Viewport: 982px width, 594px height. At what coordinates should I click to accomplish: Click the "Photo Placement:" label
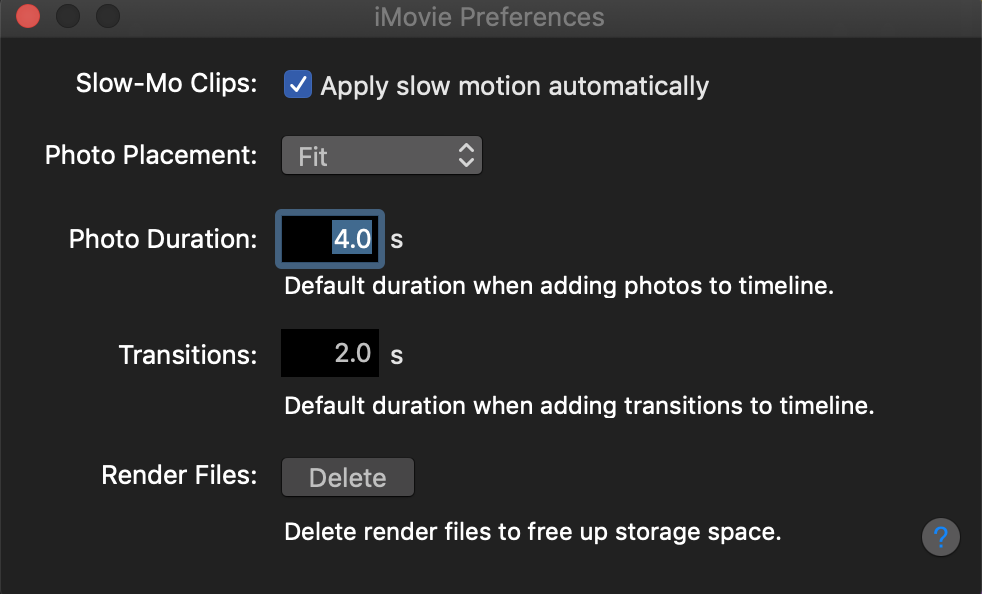click(x=151, y=156)
